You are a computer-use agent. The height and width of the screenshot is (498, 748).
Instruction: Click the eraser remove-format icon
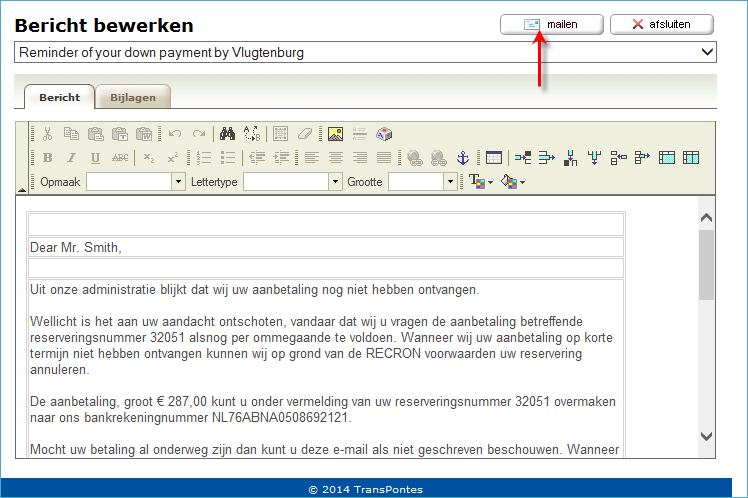click(x=305, y=133)
